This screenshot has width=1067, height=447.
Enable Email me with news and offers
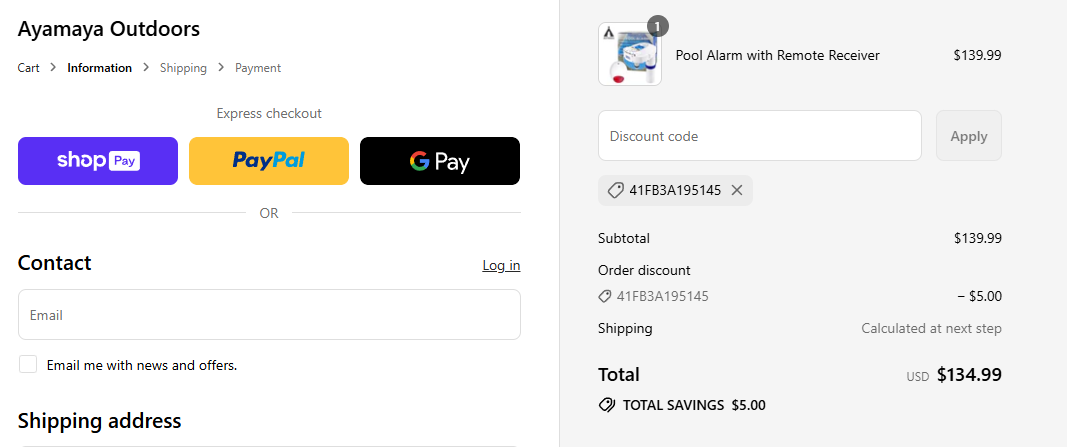(28, 364)
